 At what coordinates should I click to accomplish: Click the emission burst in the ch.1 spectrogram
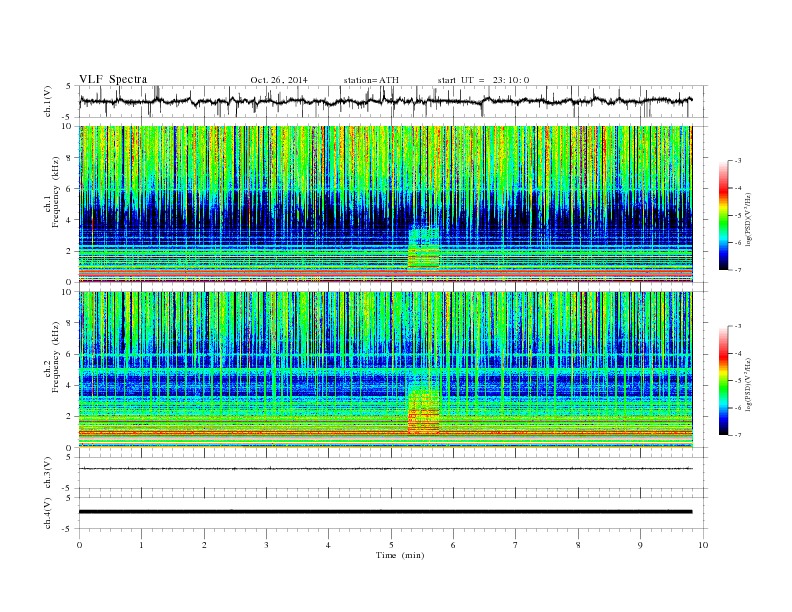[x=424, y=248]
